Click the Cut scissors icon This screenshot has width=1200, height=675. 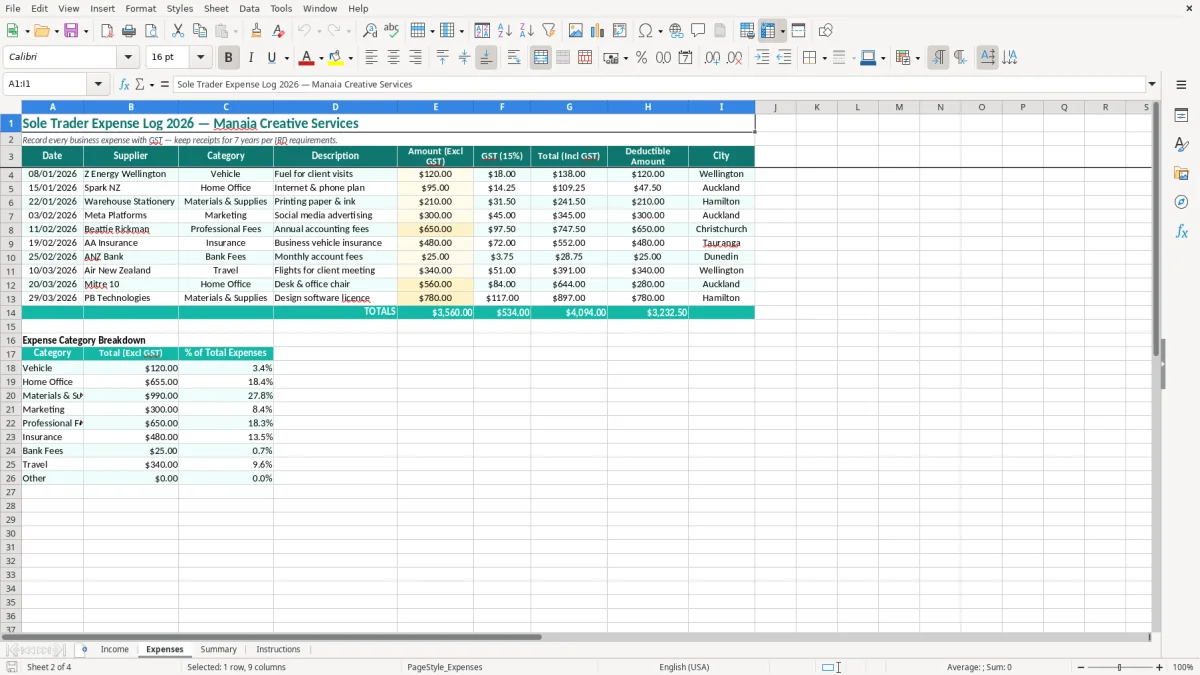[x=178, y=31]
